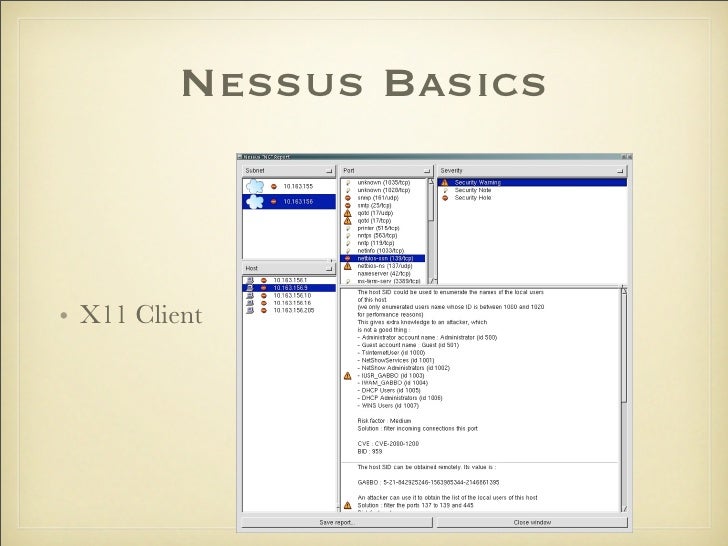Click the 'BID : 959' line

pyautogui.click(x=370, y=451)
